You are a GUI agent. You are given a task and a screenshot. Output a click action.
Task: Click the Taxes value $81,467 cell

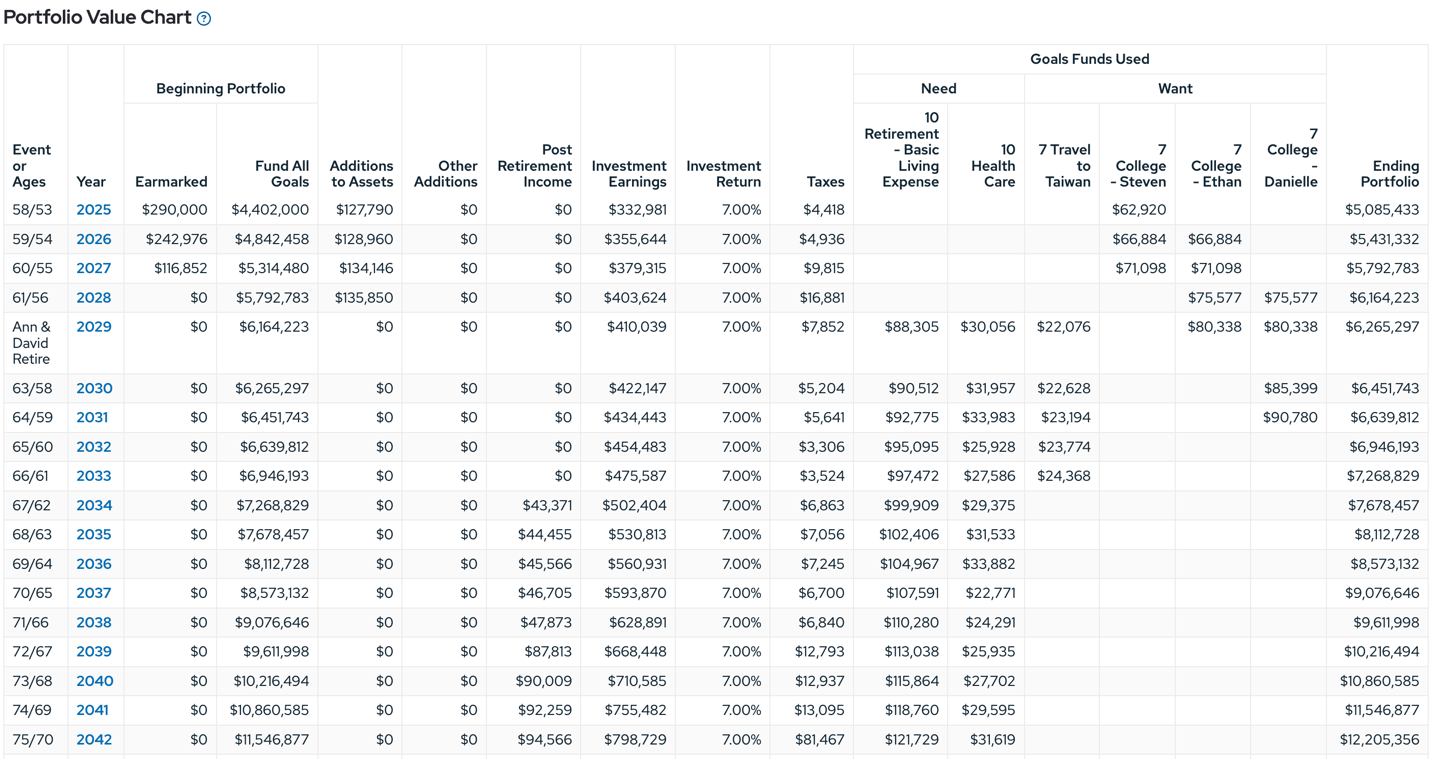coord(820,740)
